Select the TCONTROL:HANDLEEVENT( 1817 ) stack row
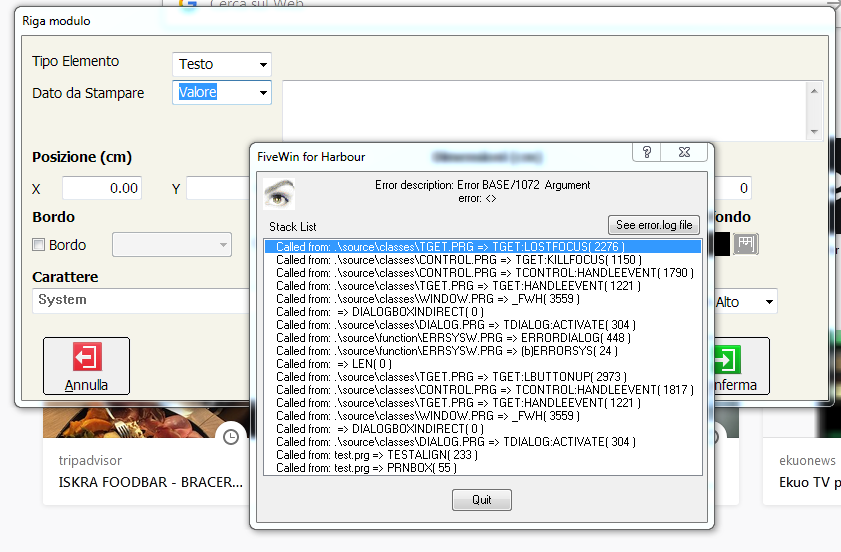Screen dimensions: 841x552 (483, 390)
